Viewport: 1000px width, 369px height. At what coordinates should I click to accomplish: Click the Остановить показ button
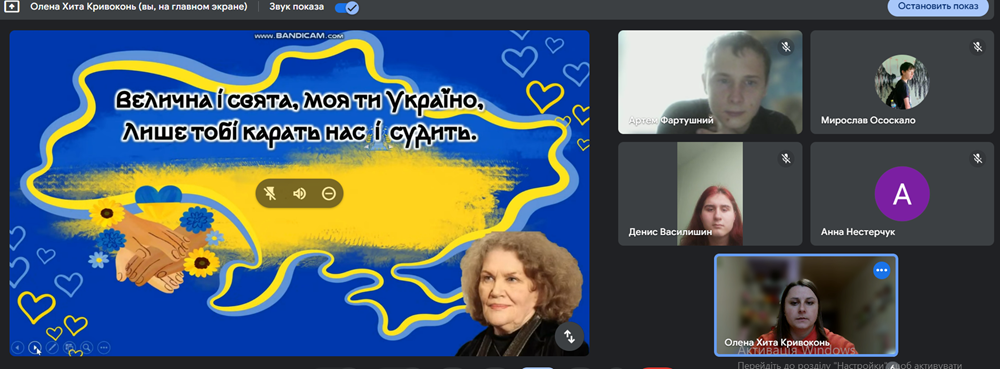938,6
